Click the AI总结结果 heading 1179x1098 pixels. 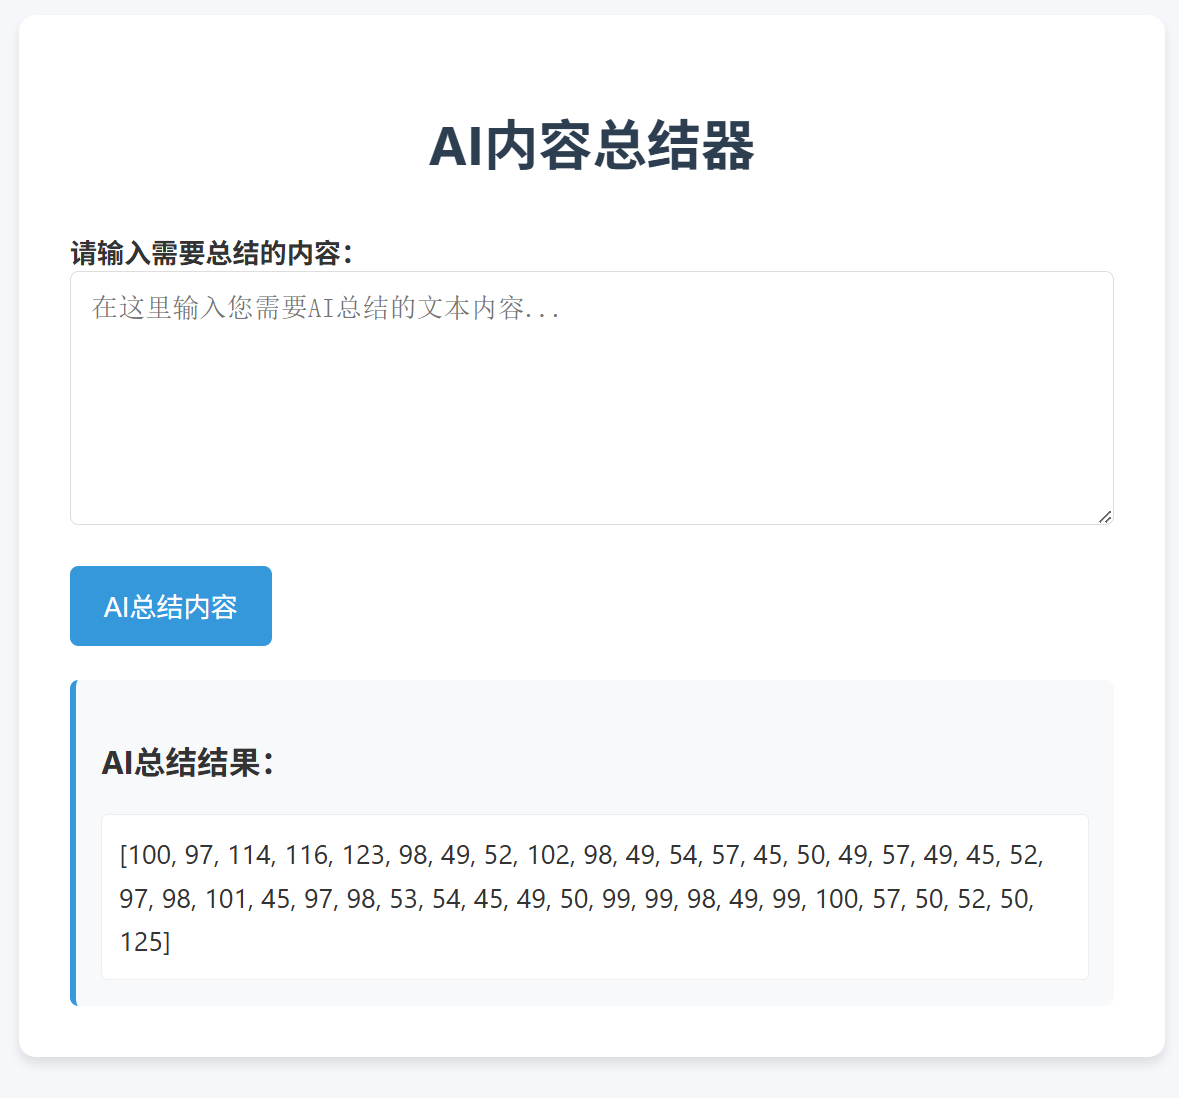tap(187, 763)
